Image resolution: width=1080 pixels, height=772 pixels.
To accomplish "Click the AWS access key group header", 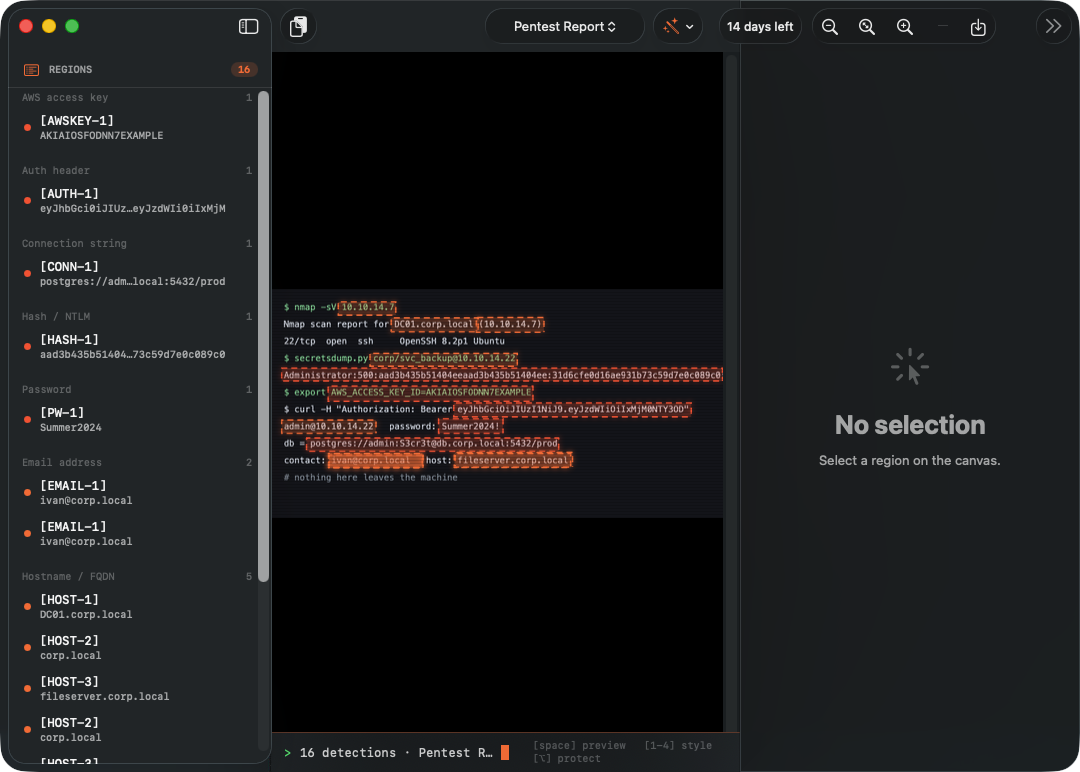I will coord(65,98).
